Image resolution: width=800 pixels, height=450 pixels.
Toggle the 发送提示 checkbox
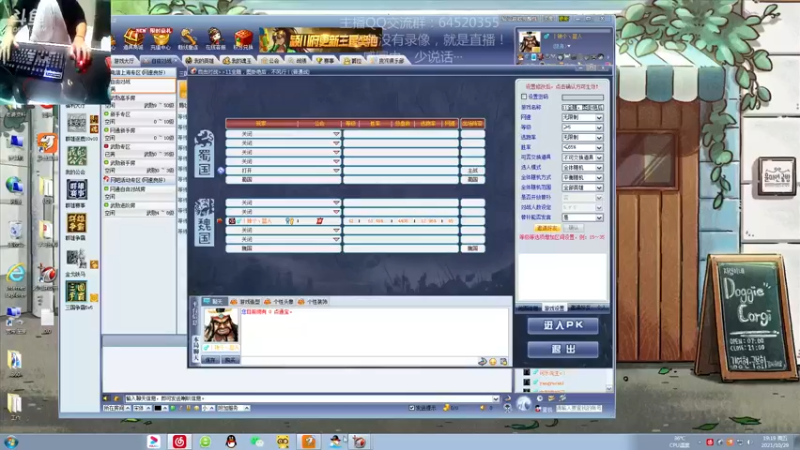[x=412, y=408]
